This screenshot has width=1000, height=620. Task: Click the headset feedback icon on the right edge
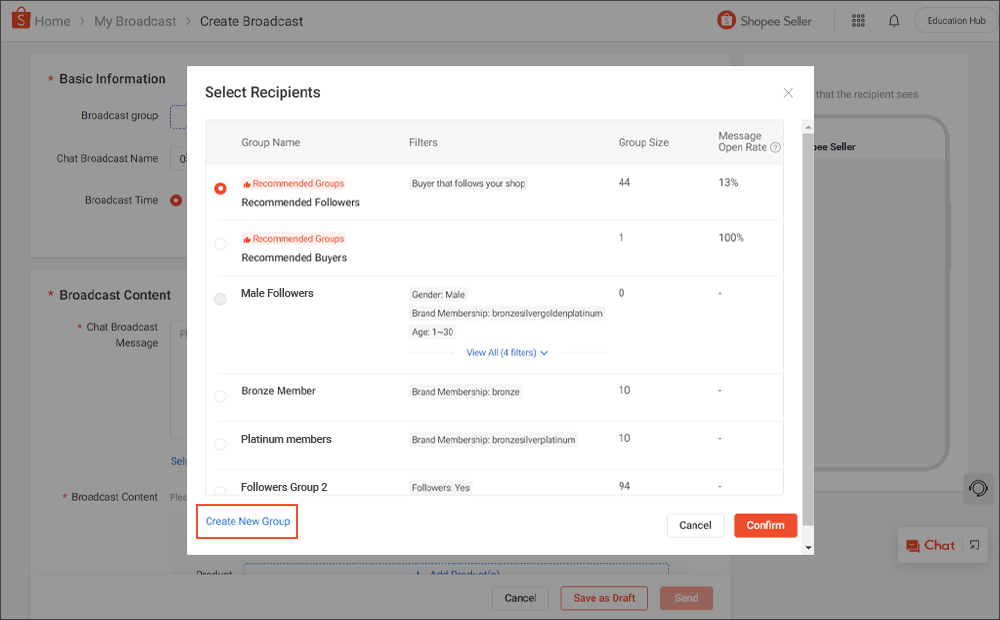[978, 489]
